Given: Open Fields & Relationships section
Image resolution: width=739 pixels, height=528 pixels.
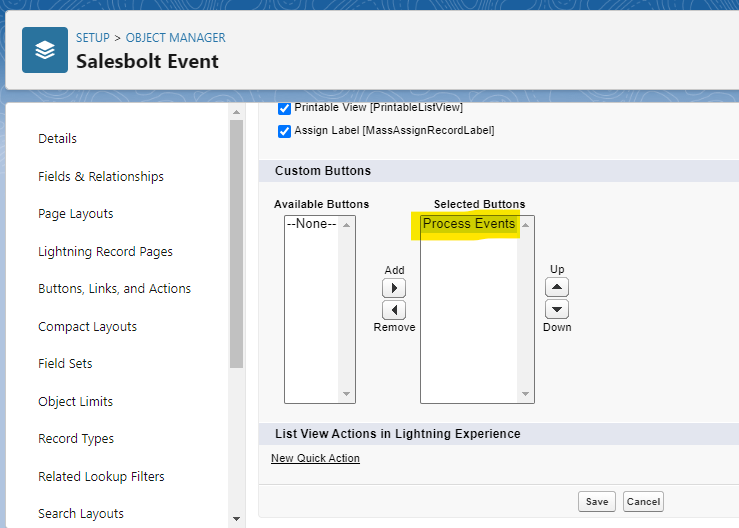Looking at the screenshot, I should pyautogui.click(x=101, y=176).
